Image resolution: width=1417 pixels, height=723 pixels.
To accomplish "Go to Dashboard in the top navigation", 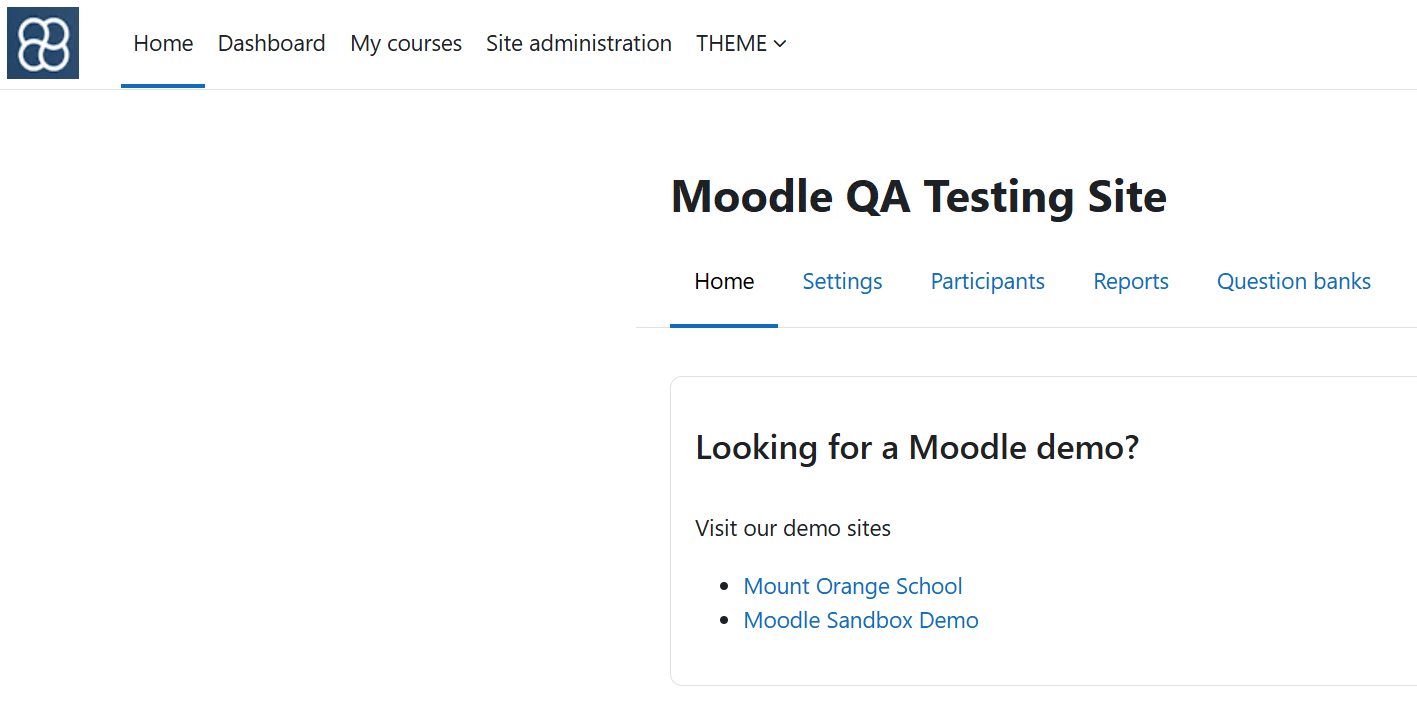I will pyautogui.click(x=271, y=44).
